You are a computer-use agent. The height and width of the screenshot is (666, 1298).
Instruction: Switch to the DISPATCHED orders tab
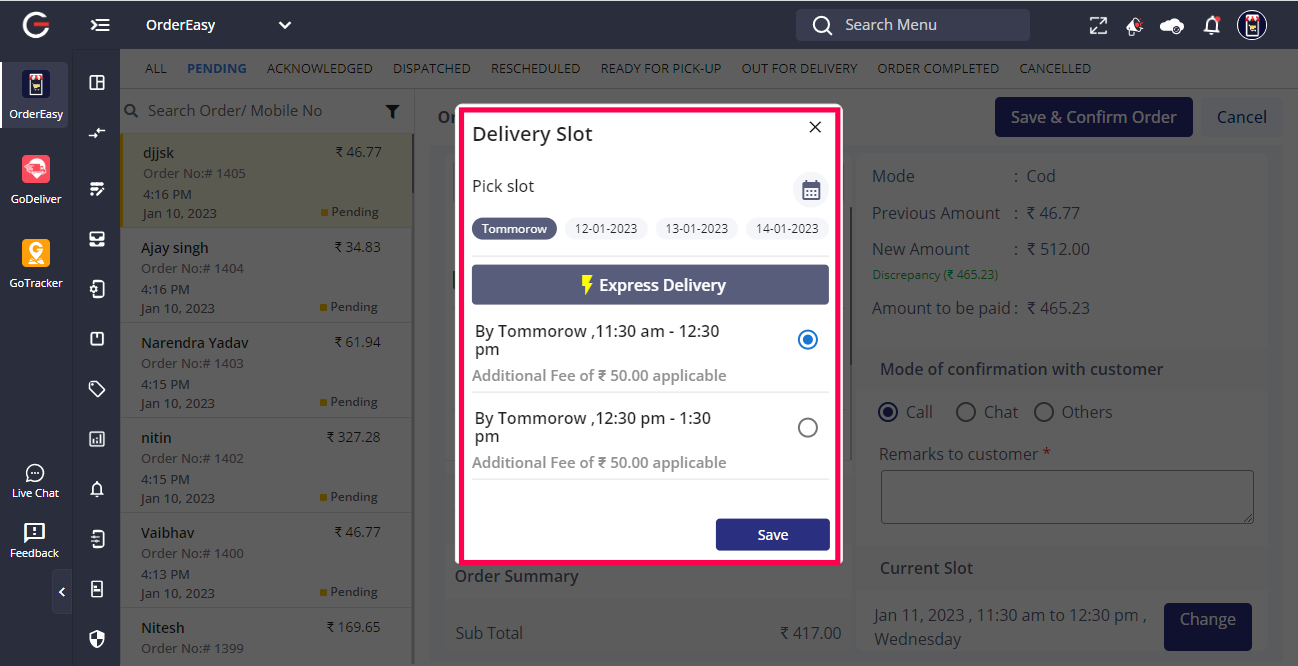pos(431,69)
